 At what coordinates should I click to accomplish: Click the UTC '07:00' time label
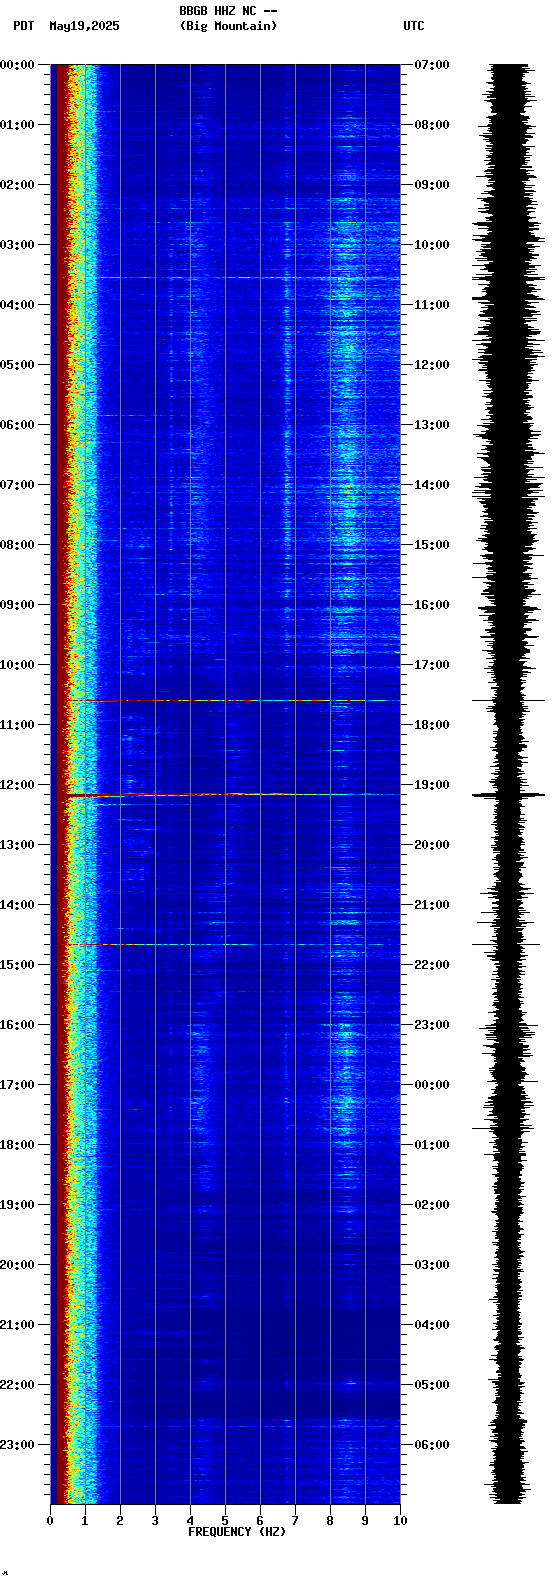[x=432, y=65]
